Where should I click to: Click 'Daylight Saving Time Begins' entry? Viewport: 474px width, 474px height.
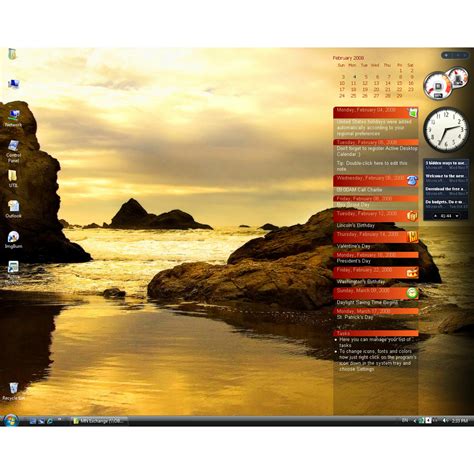point(367,303)
